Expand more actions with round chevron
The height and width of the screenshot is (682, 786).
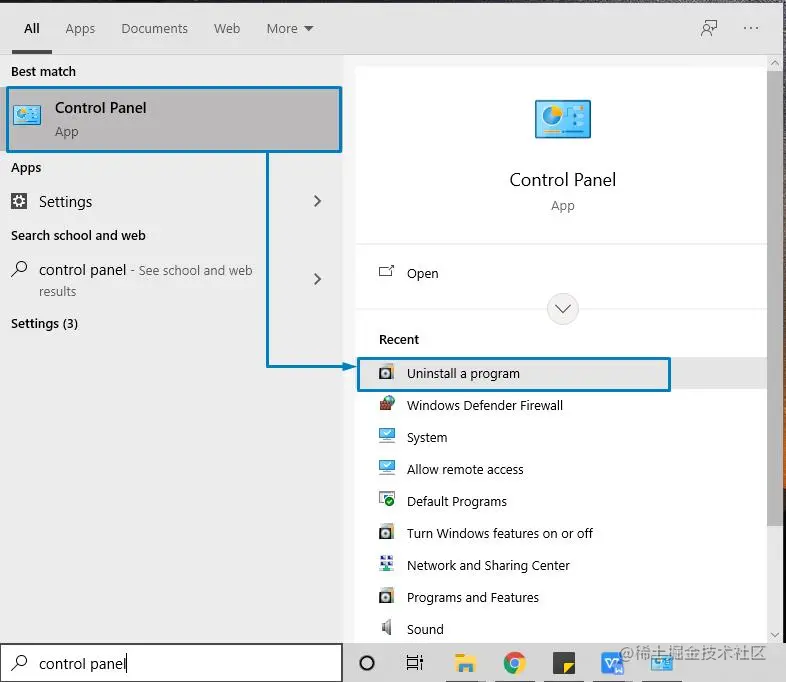[x=562, y=309]
